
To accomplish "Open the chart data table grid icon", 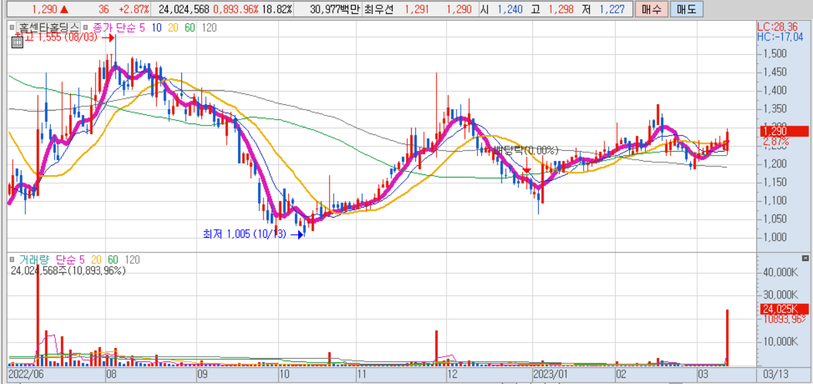I will point(17,42).
